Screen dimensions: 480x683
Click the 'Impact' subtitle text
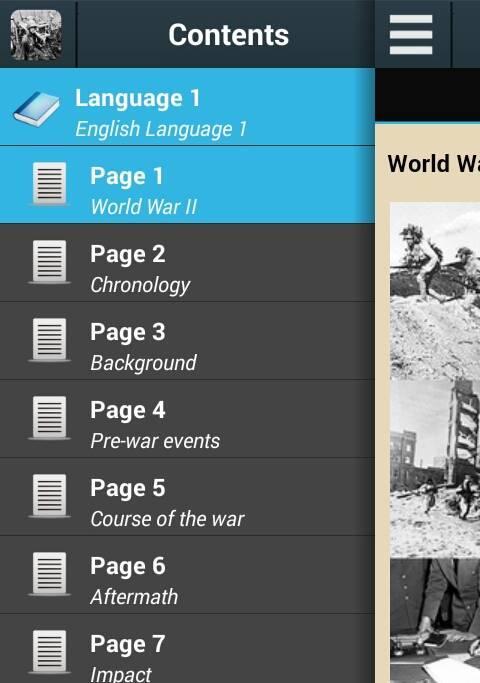[x=121, y=674]
